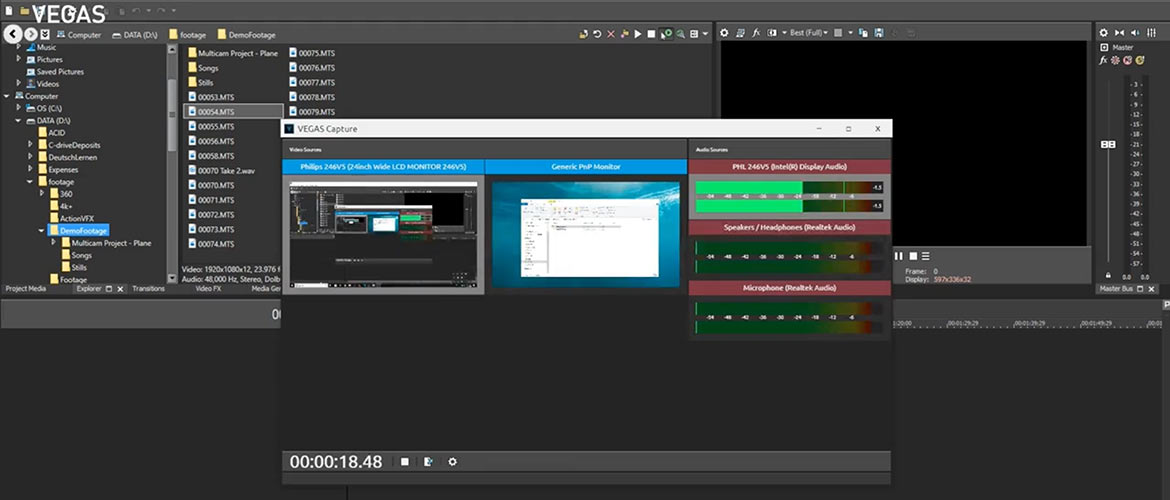1170x500 pixels.
Task: Adjust the Master volume fader
Action: click(x=1109, y=144)
